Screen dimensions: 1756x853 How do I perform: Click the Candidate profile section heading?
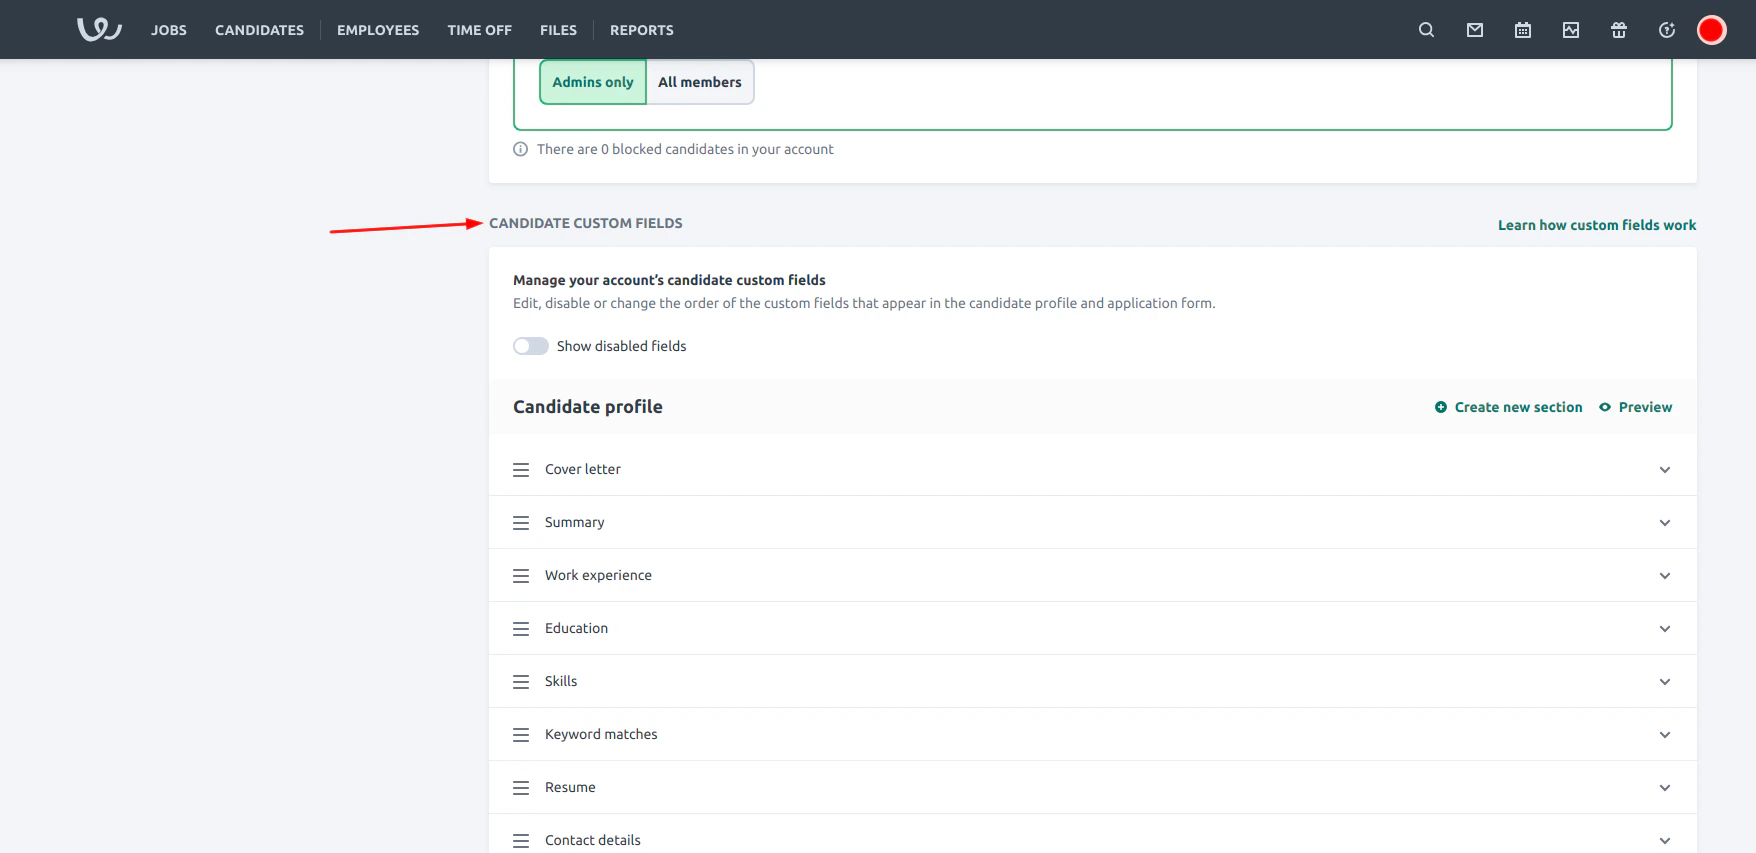[588, 407]
